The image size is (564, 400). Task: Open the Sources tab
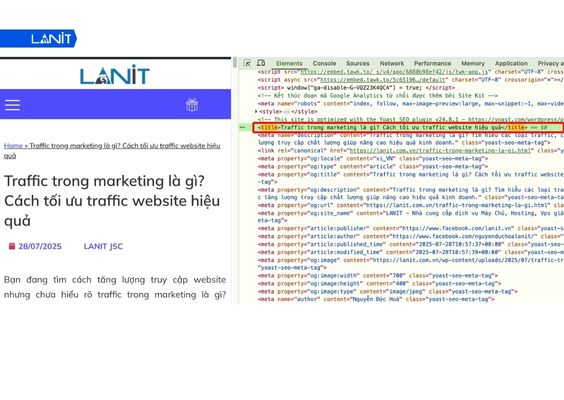(x=358, y=63)
